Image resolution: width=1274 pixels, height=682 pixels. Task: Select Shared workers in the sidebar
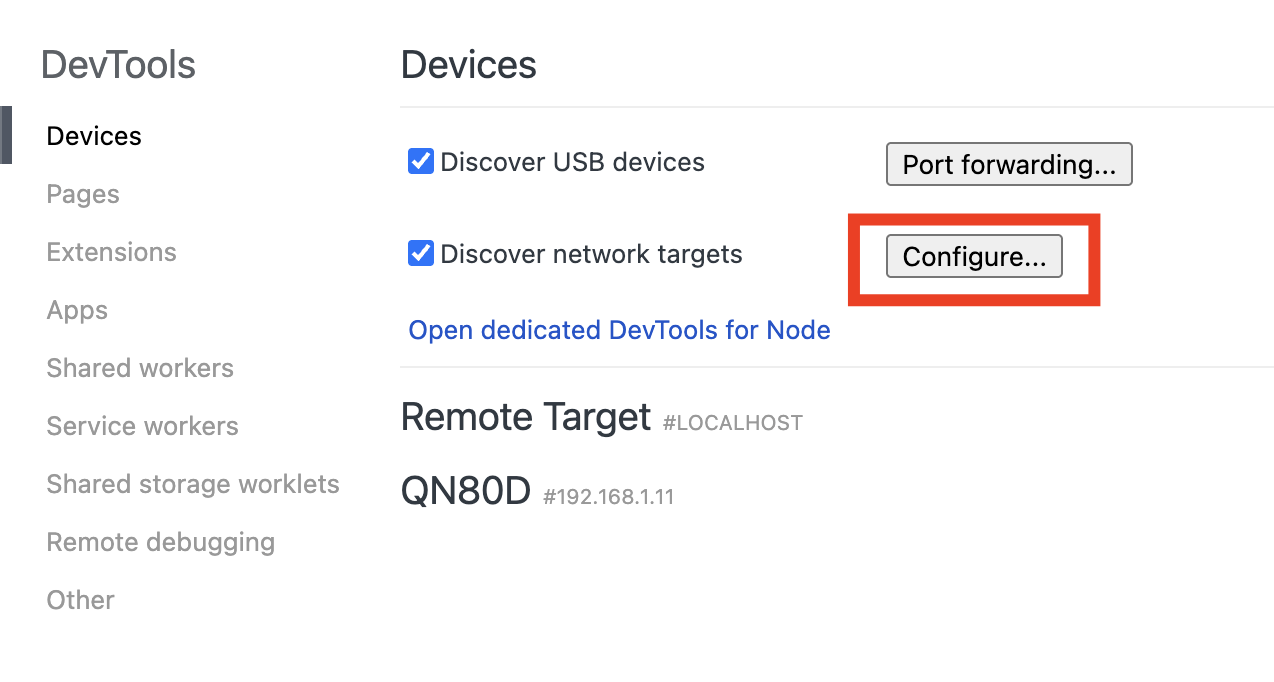(x=139, y=368)
